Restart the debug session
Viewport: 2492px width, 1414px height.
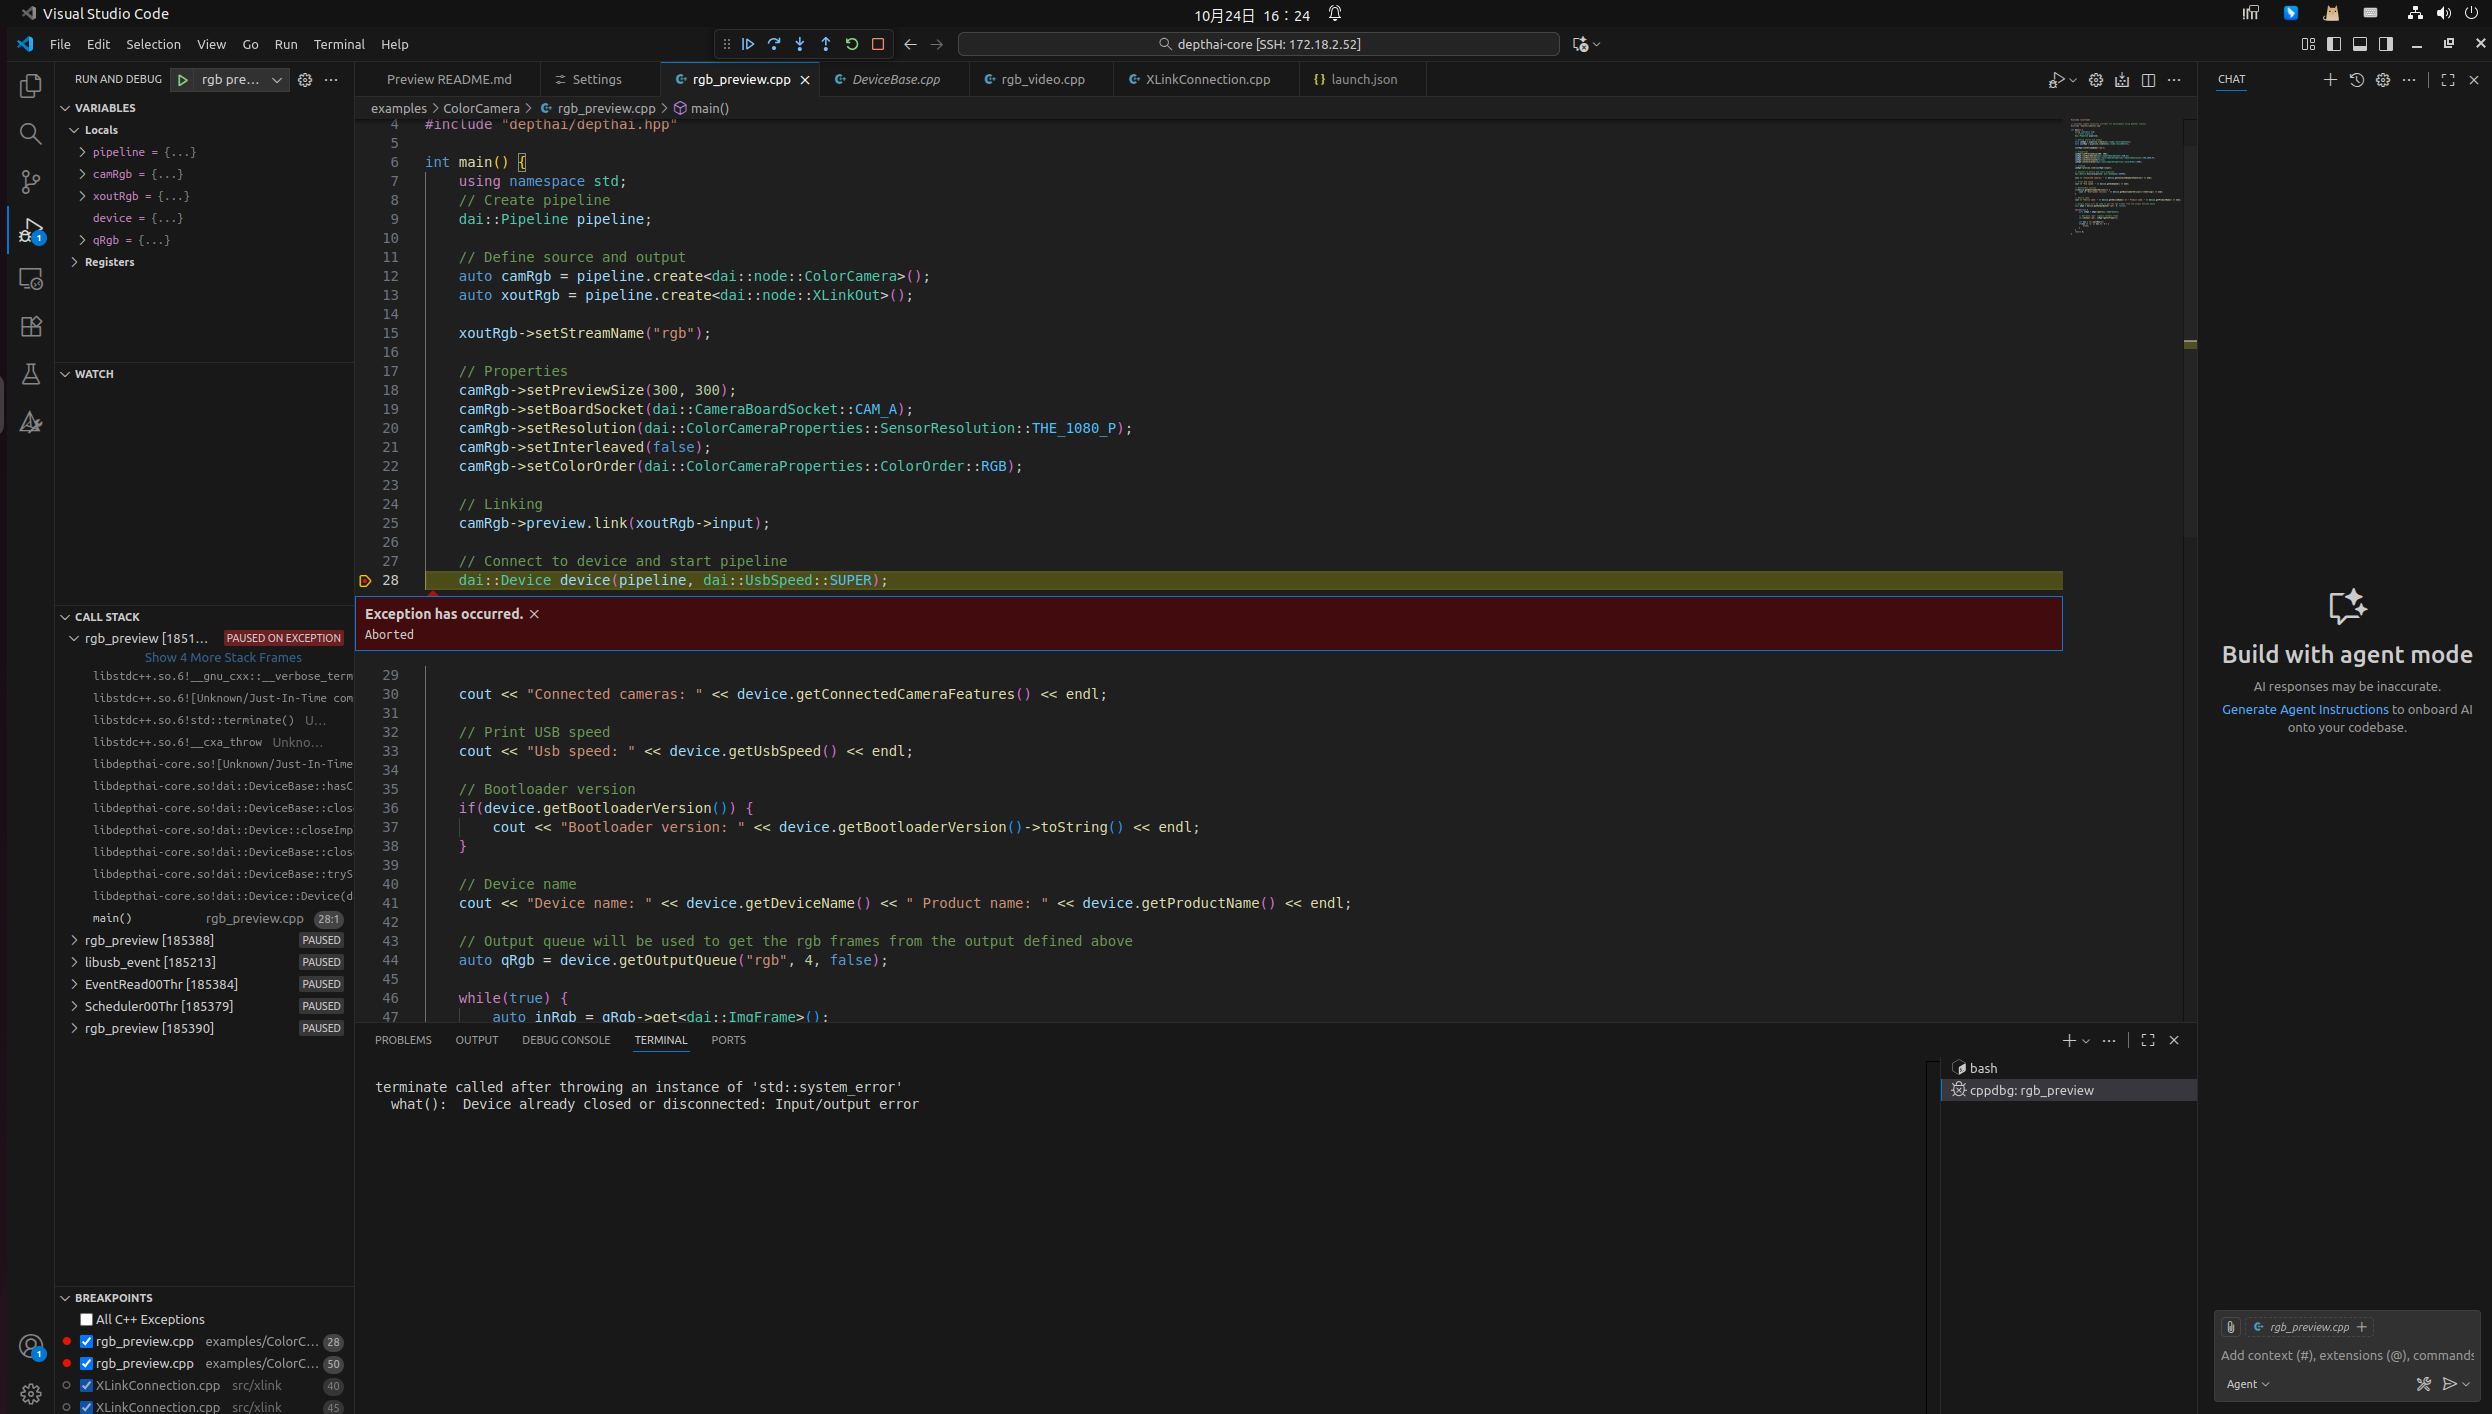pyautogui.click(x=852, y=44)
